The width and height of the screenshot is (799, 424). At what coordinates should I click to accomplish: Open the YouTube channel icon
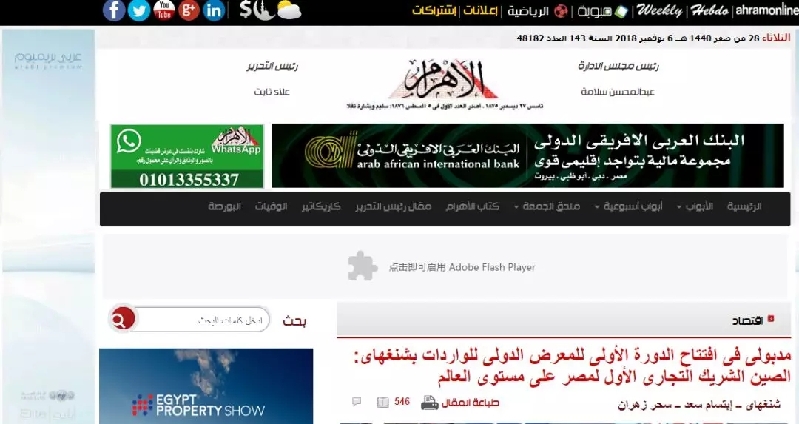[164, 11]
